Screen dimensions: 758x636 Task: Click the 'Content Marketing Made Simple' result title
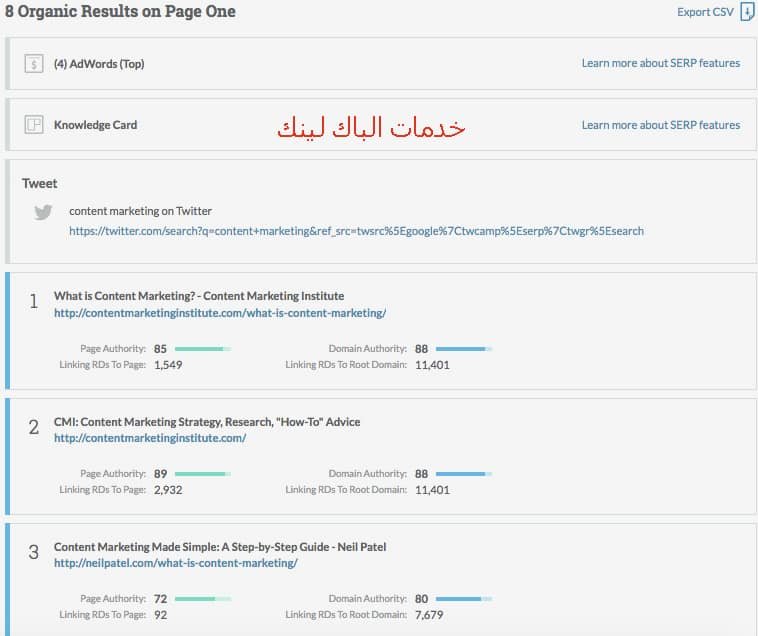[x=220, y=547]
